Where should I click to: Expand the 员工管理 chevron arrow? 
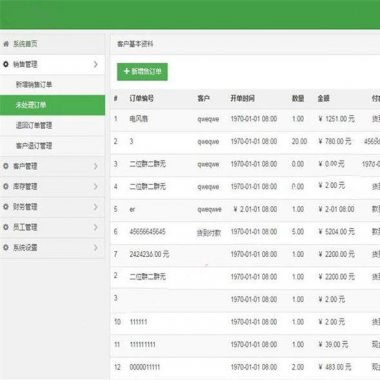coord(96,227)
